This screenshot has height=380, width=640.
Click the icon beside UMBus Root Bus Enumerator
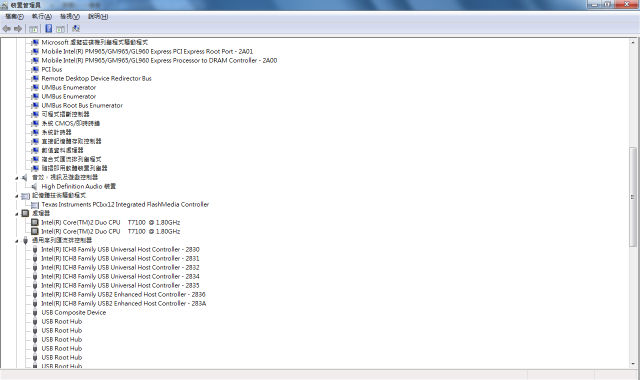pos(35,105)
